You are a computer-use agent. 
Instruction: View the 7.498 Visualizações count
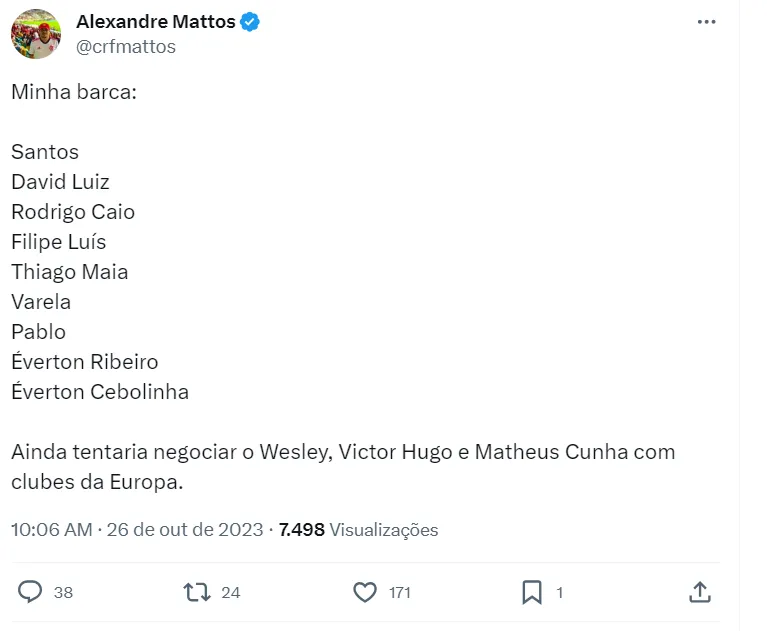[x=358, y=530]
